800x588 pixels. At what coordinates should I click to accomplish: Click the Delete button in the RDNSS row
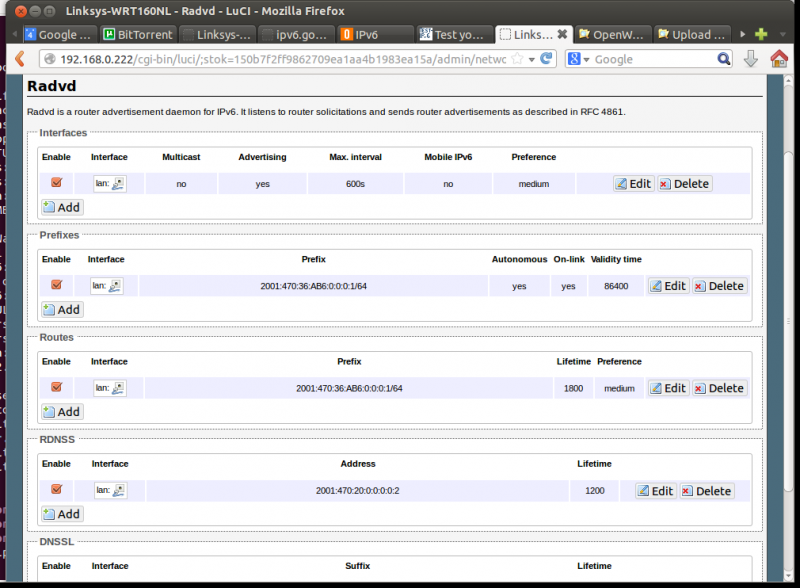(x=706, y=490)
